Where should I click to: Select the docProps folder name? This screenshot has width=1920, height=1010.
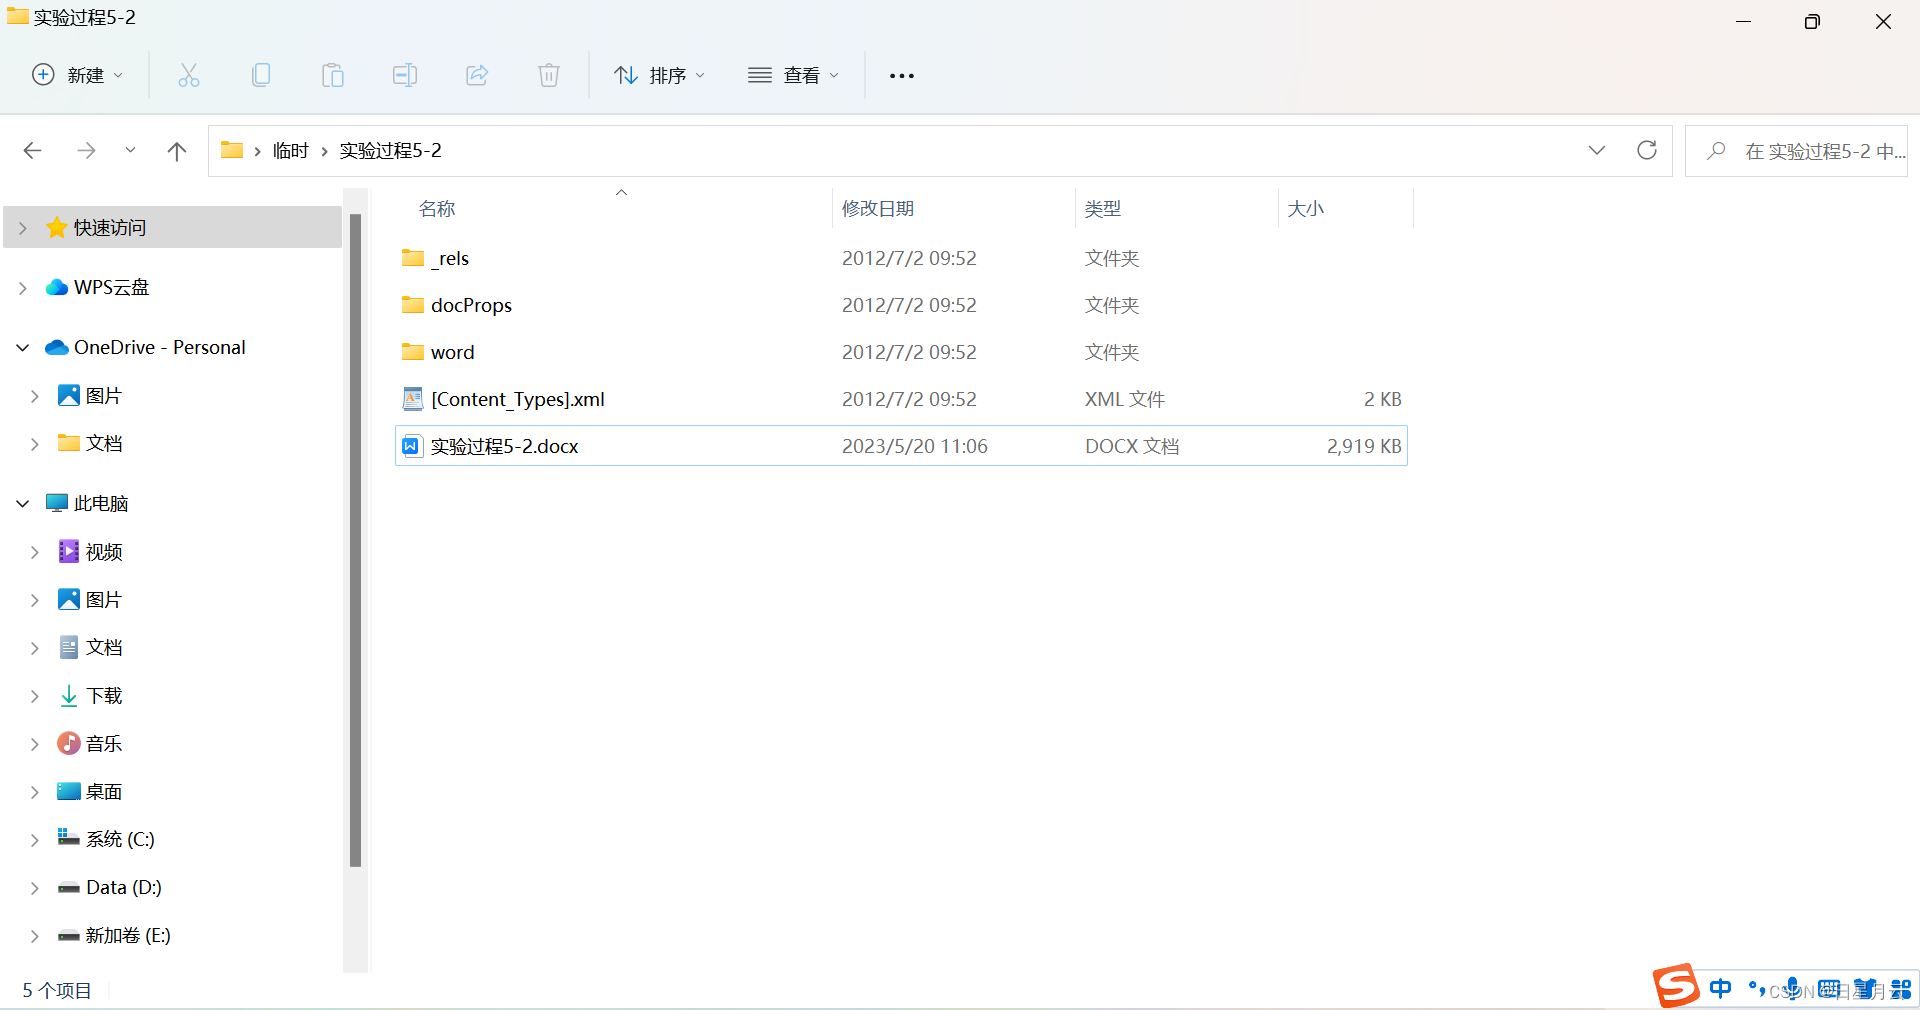tap(471, 305)
